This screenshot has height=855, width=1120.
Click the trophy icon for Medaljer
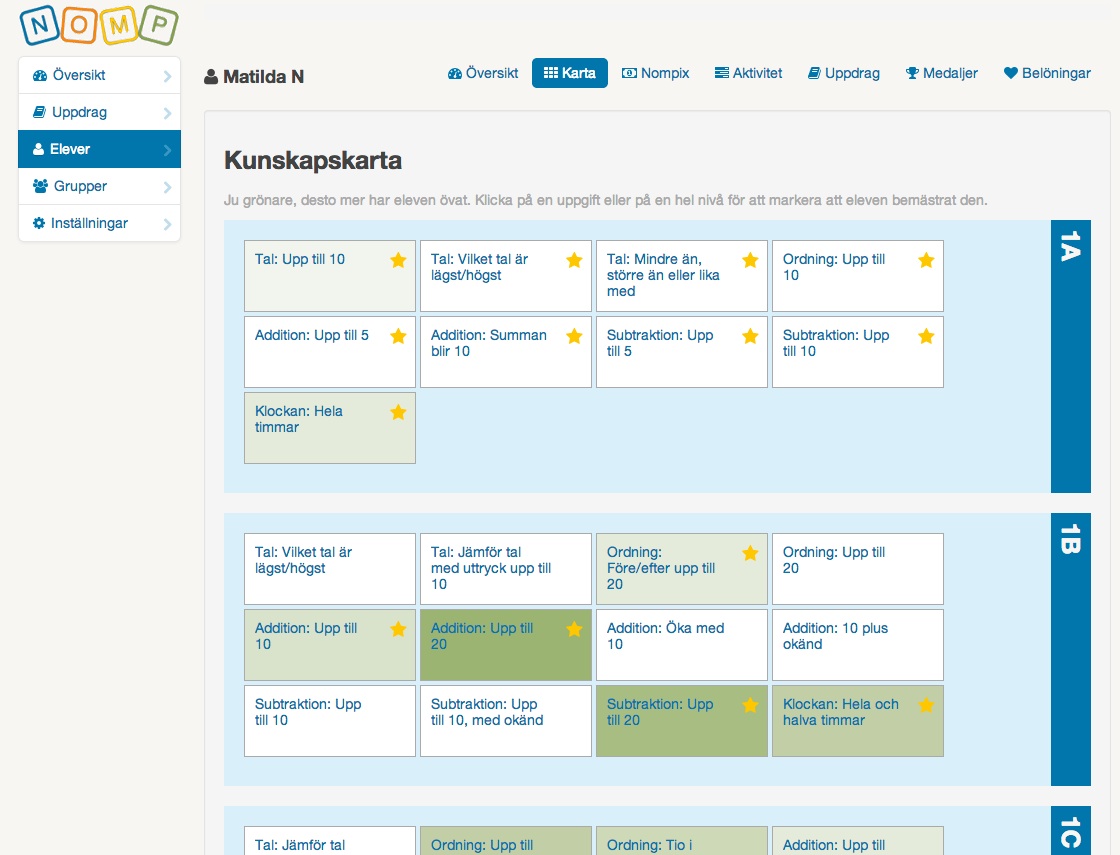pyautogui.click(x=911, y=72)
